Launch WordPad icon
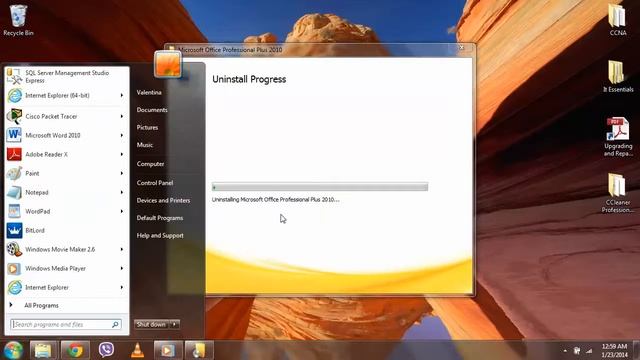The image size is (640, 360). (x=14, y=211)
